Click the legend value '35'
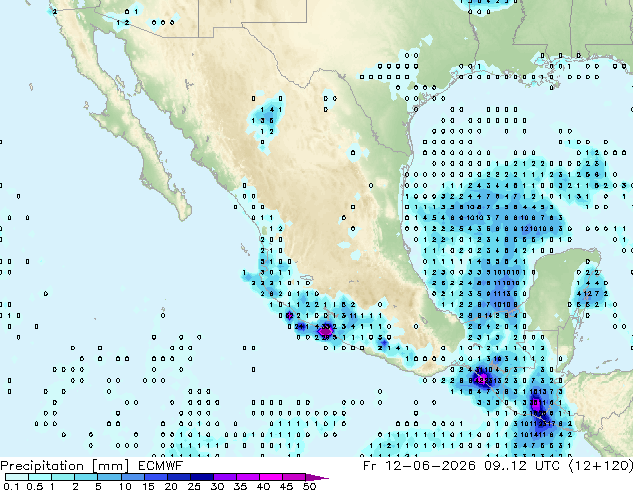 point(240,486)
